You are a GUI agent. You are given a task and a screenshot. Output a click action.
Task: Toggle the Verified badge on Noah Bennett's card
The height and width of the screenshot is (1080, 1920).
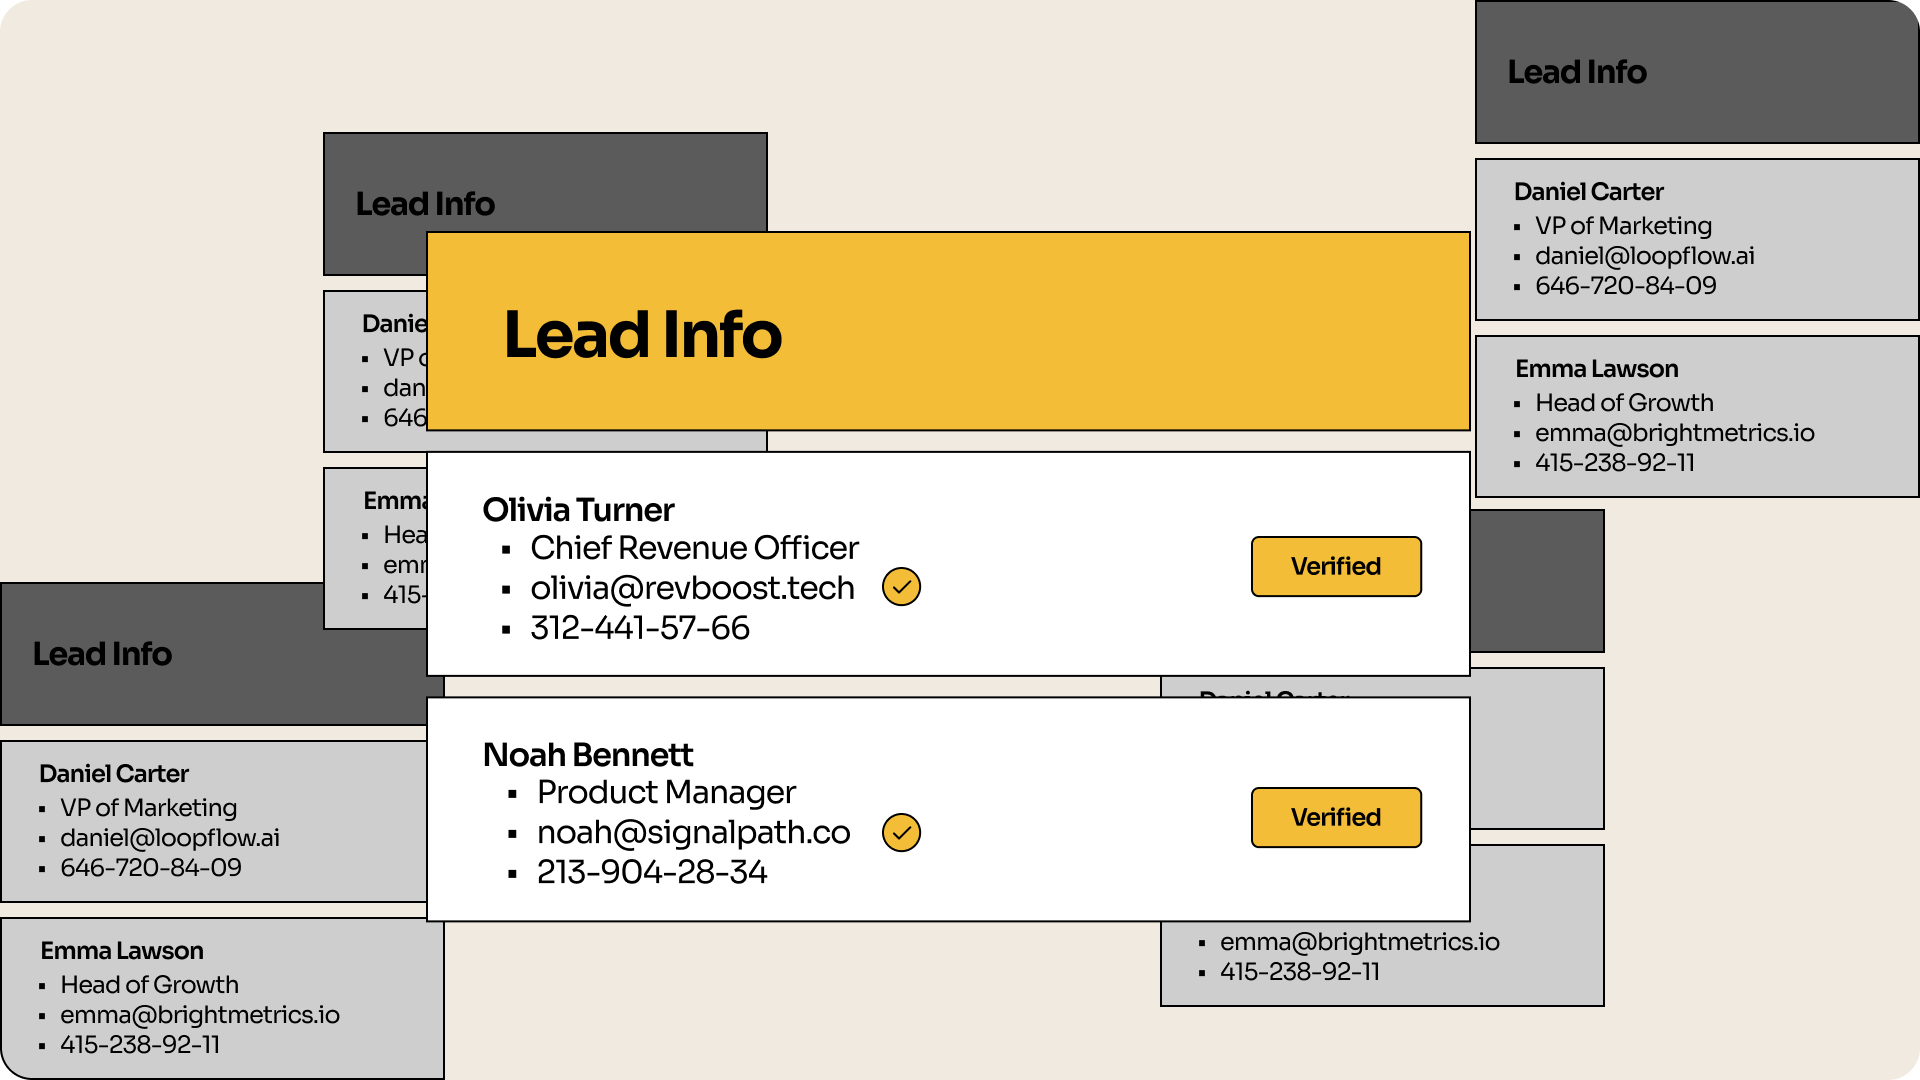coord(1336,817)
